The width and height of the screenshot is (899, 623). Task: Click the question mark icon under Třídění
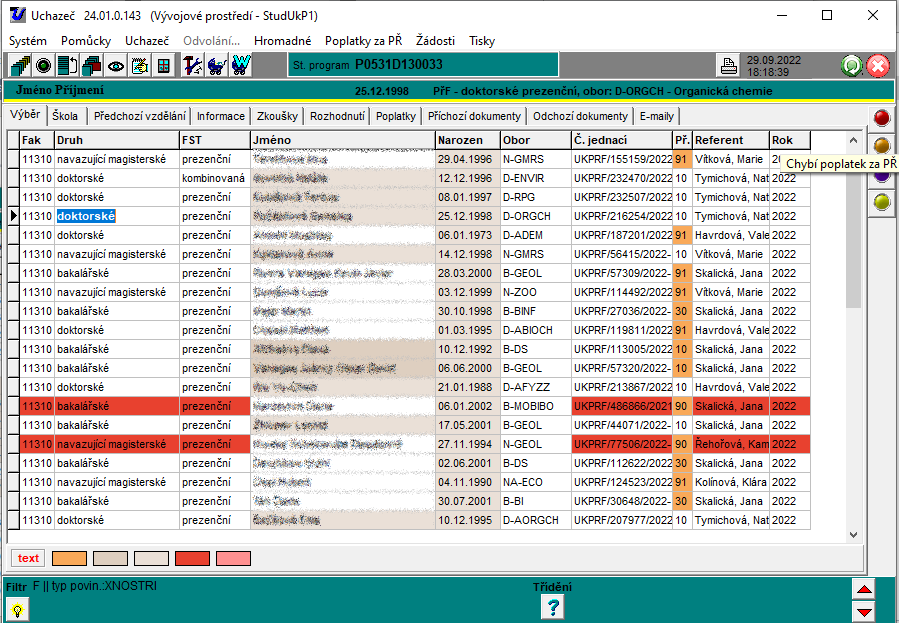(x=551, y=607)
